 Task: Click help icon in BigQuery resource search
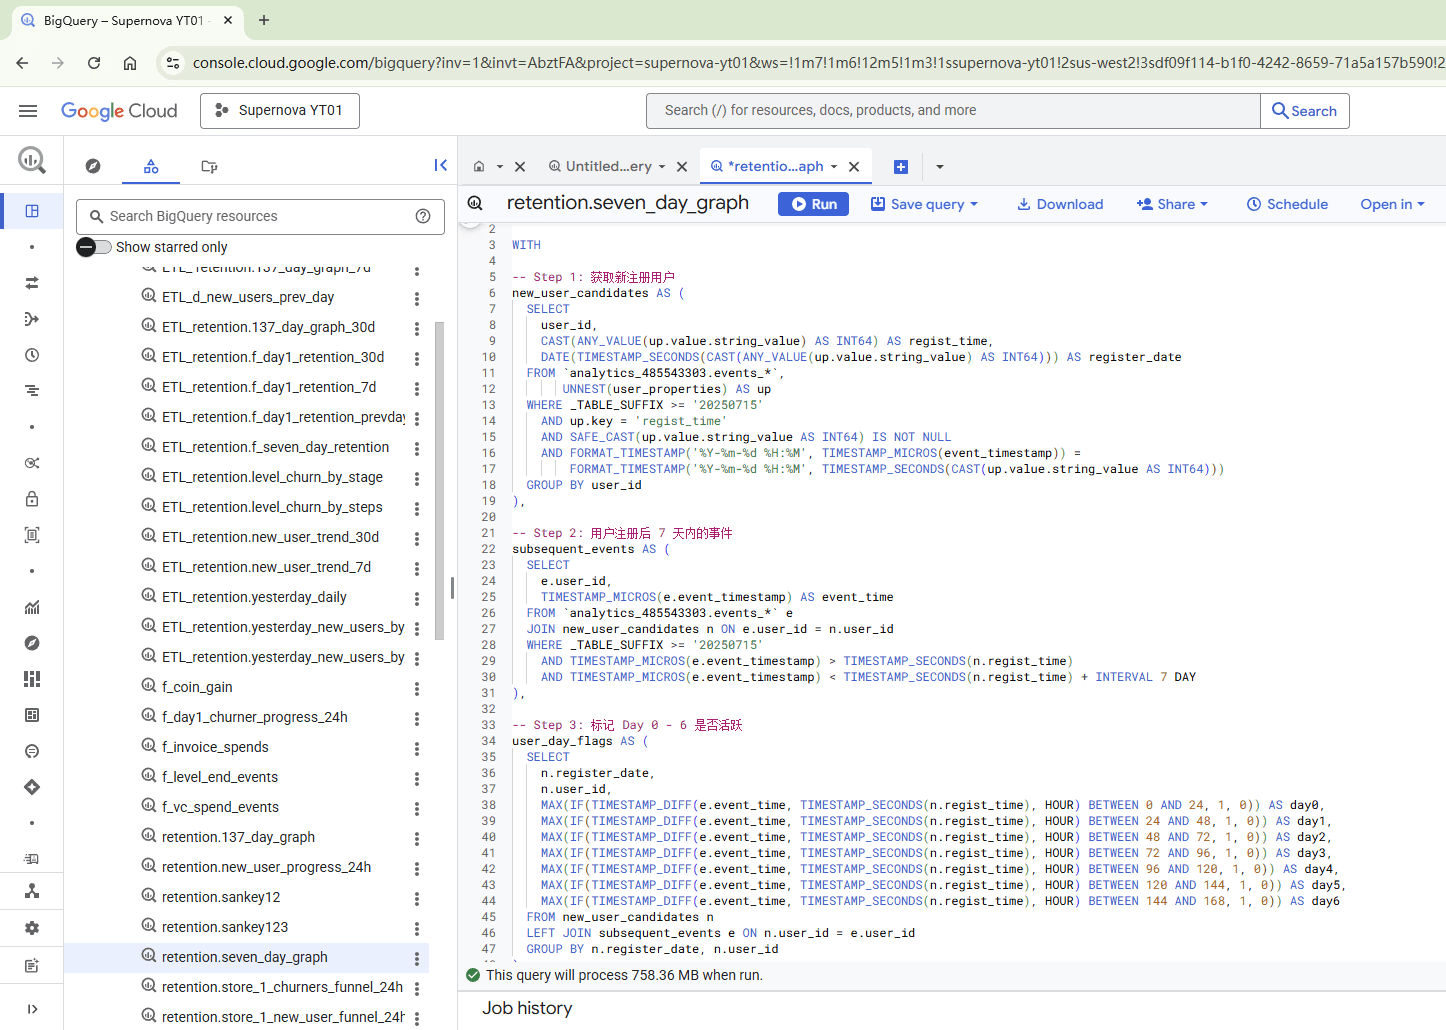point(423,216)
